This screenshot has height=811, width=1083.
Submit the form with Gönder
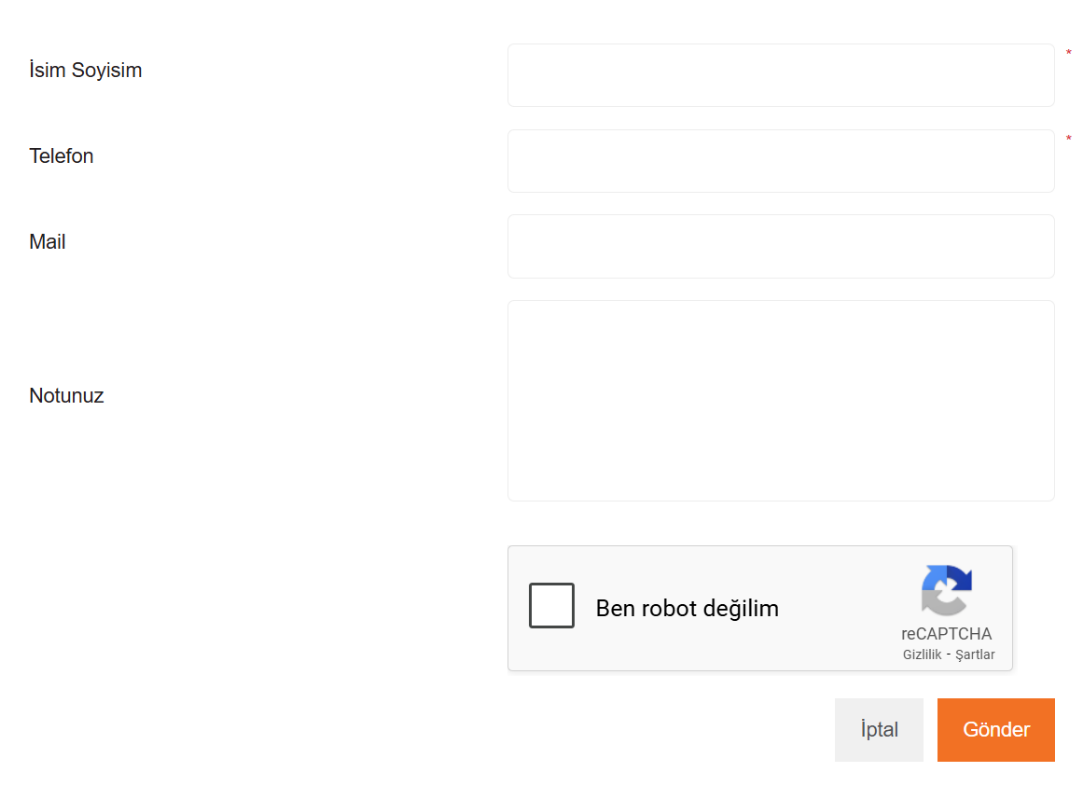click(x=996, y=729)
